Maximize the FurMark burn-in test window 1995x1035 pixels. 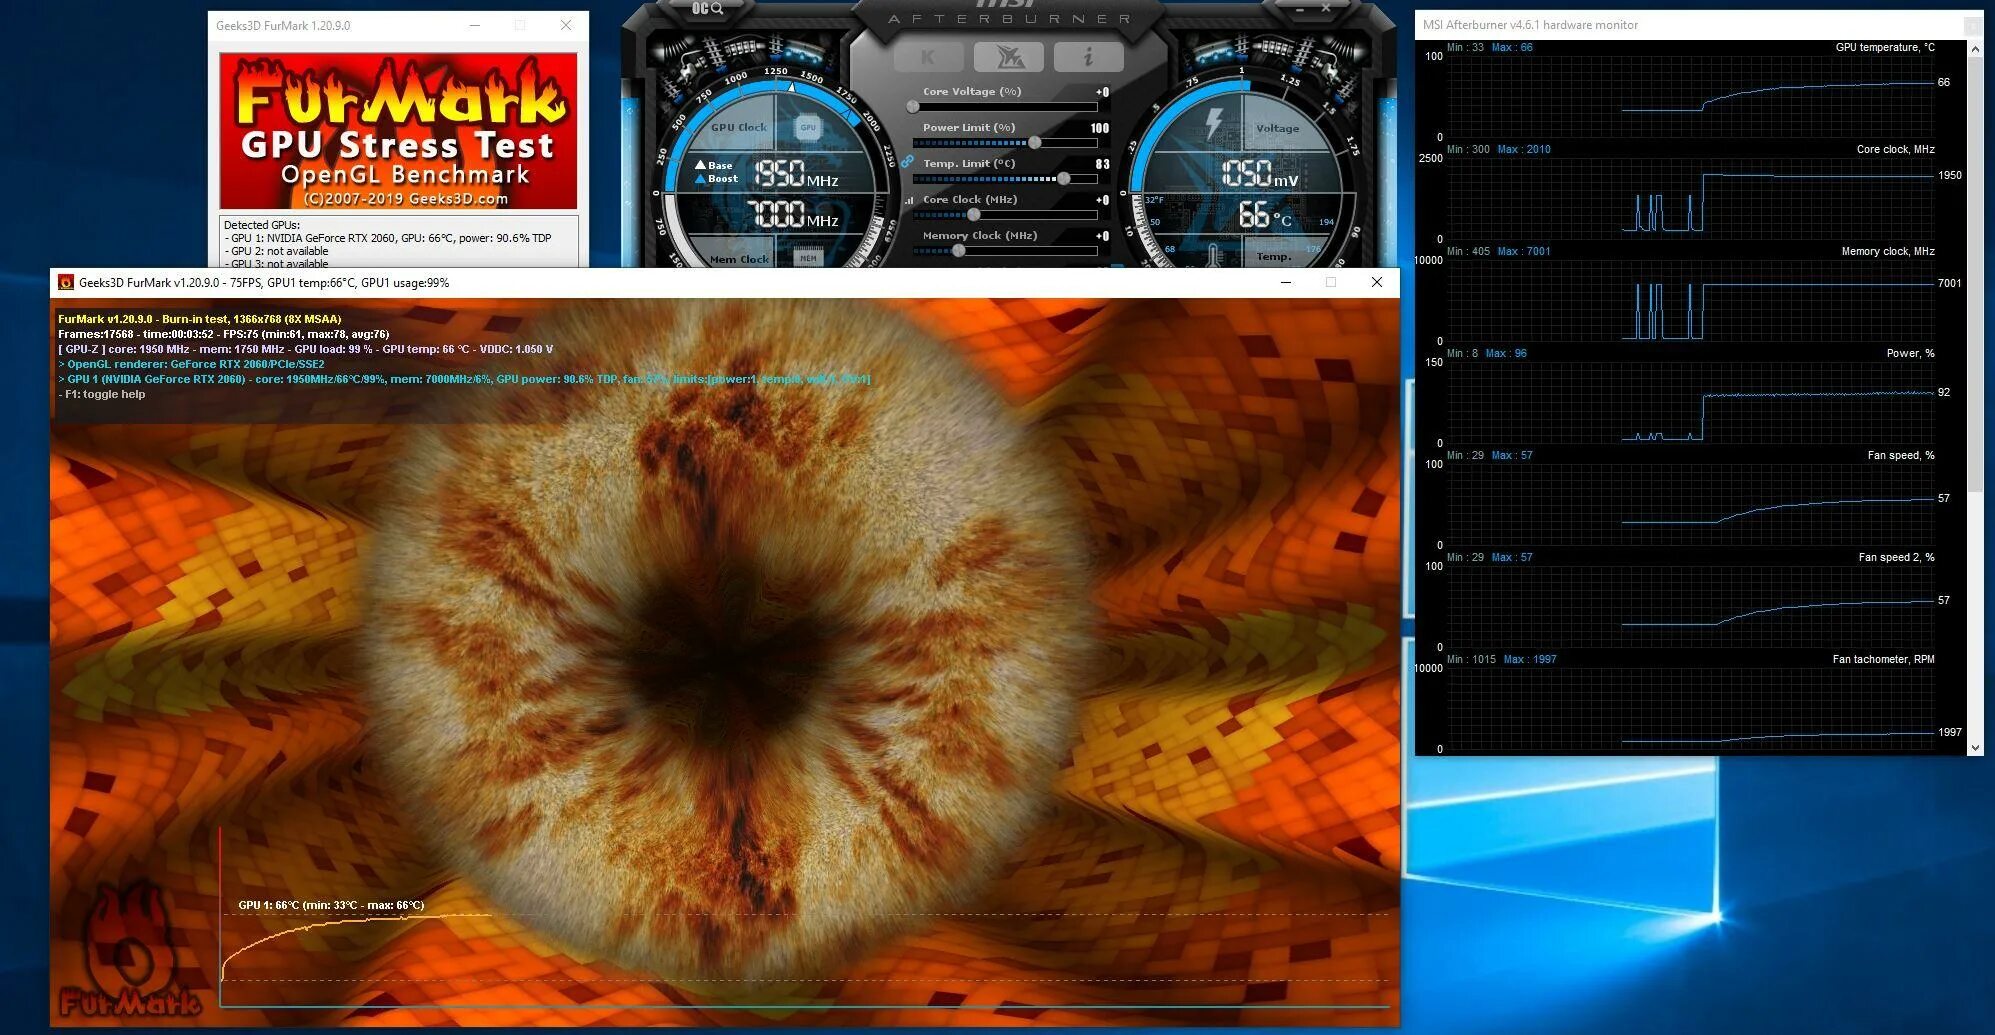tap(1331, 283)
